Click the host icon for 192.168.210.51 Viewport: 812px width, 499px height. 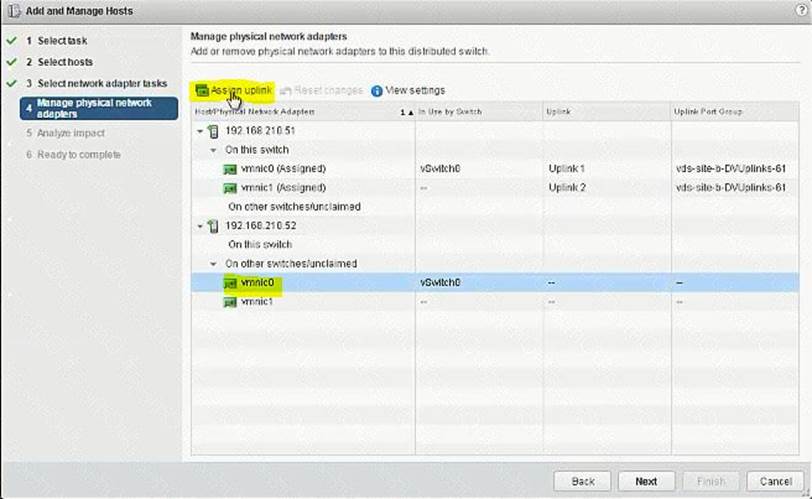(212, 131)
